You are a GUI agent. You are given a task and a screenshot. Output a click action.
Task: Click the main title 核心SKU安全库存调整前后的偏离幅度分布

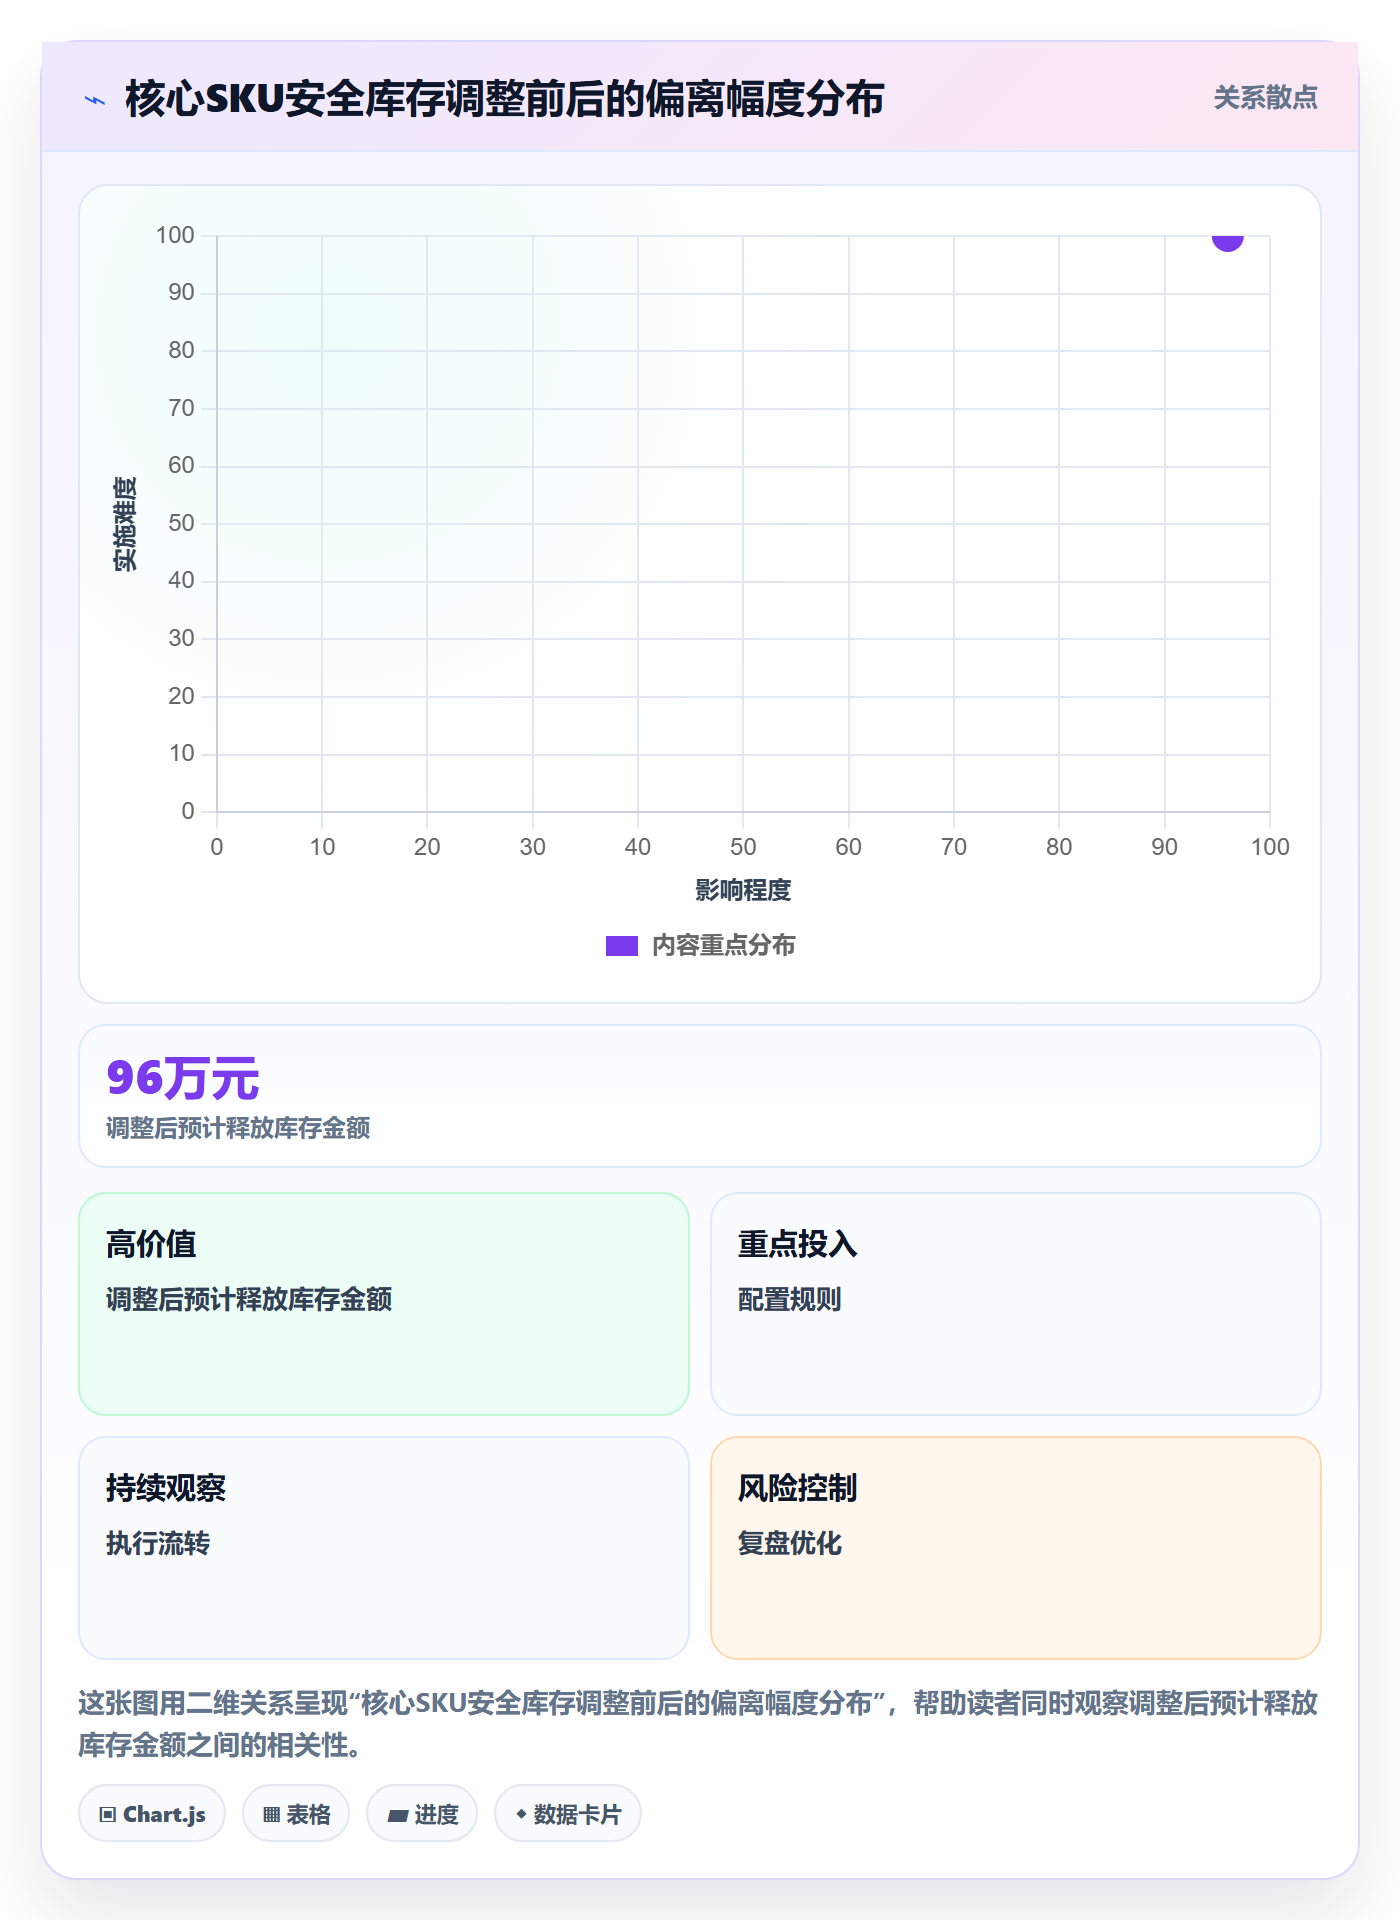(505, 99)
